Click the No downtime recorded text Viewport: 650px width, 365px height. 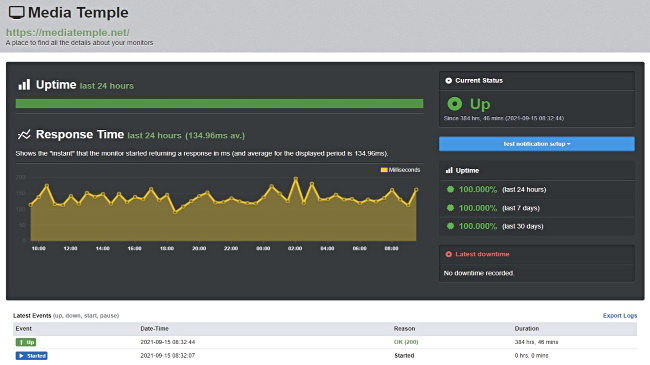479,273
